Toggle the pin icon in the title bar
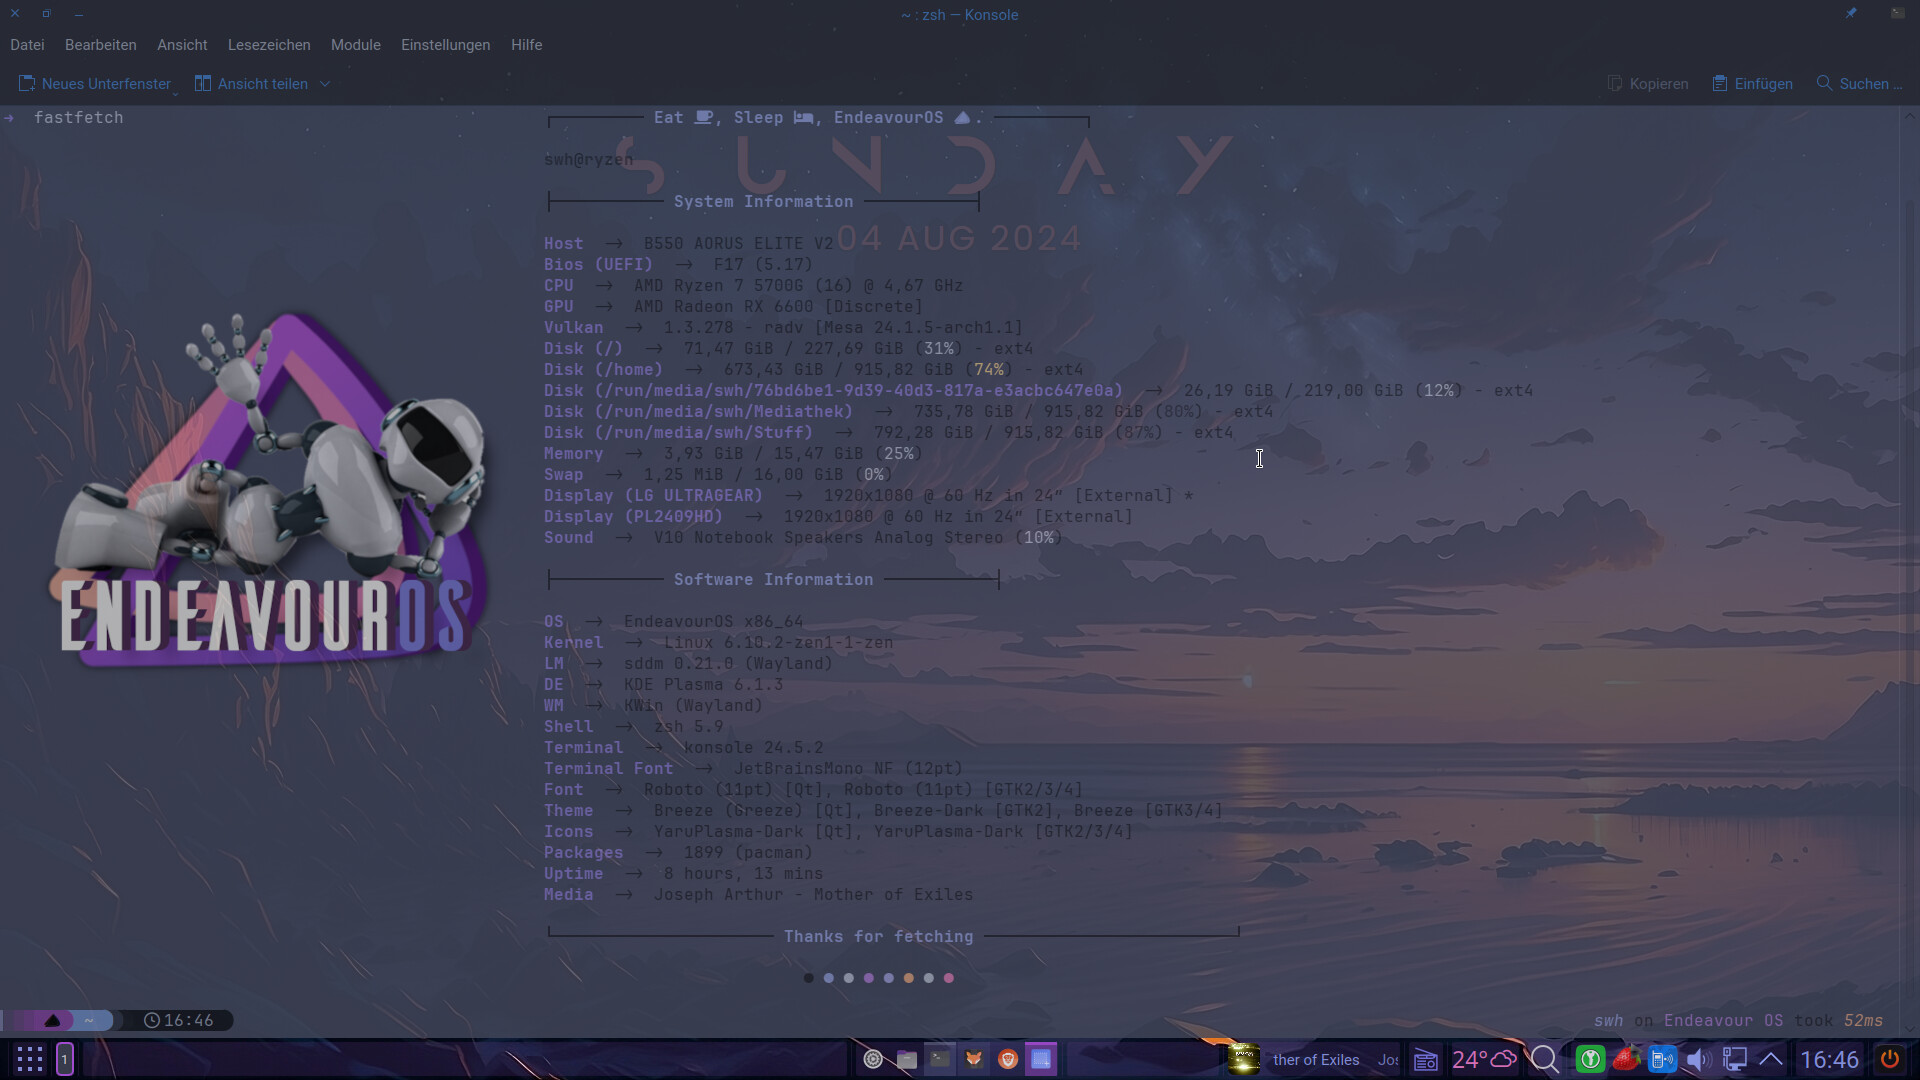 pos(1851,14)
